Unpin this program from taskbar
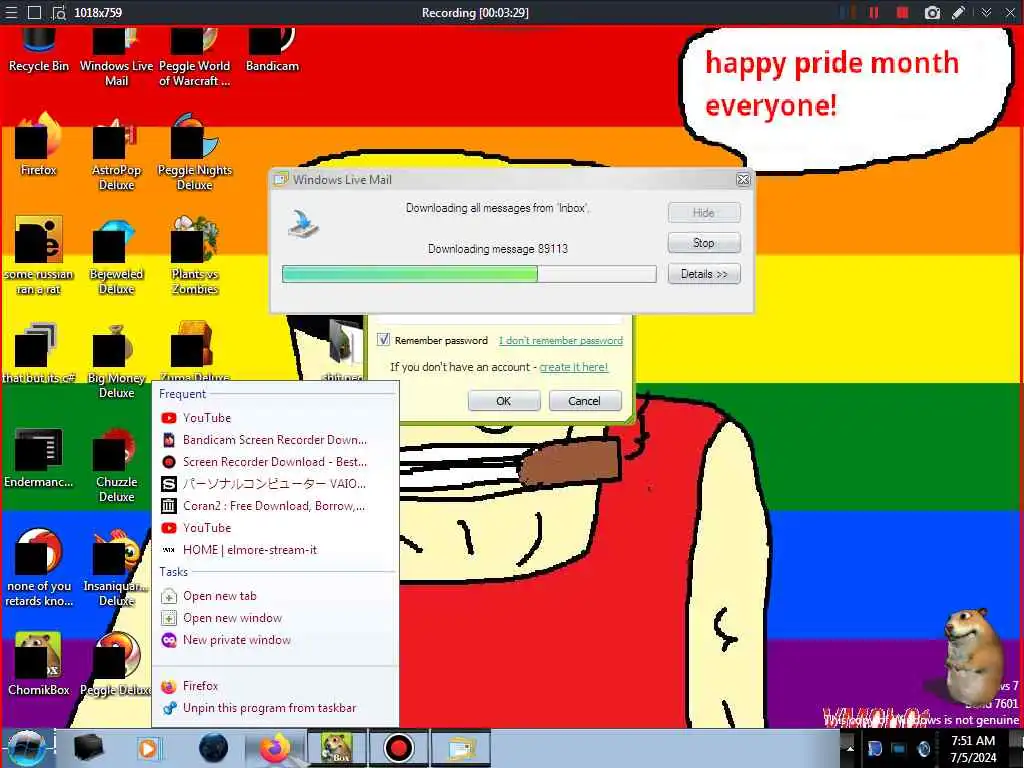Viewport: 1024px width, 768px height. pos(275,708)
